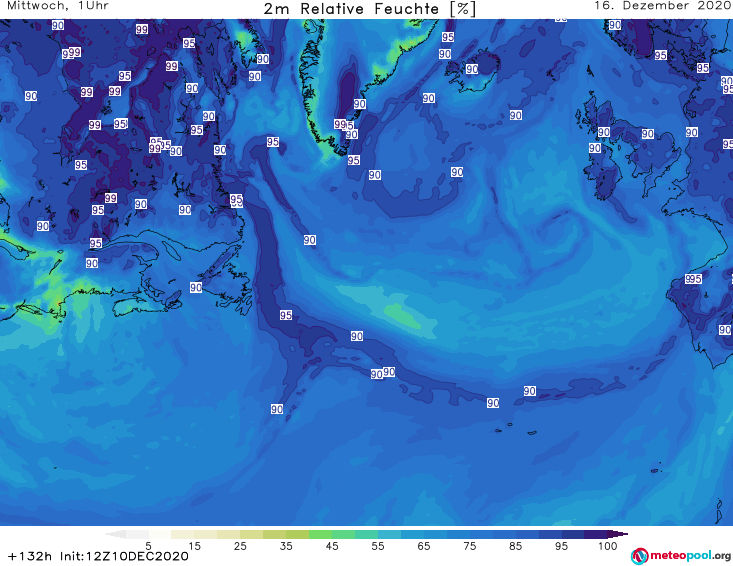
Task: Click the '85' value on the color scale
Action: click(516, 546)
